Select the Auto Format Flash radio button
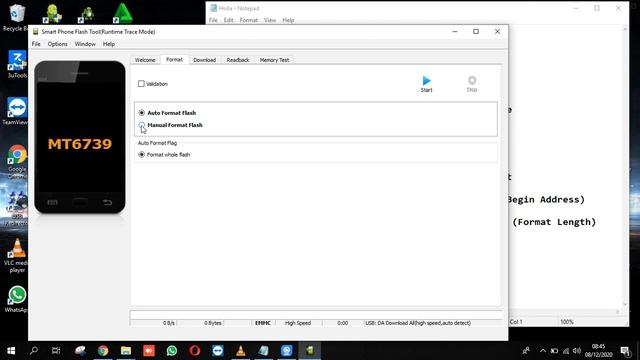 [142, 113]
